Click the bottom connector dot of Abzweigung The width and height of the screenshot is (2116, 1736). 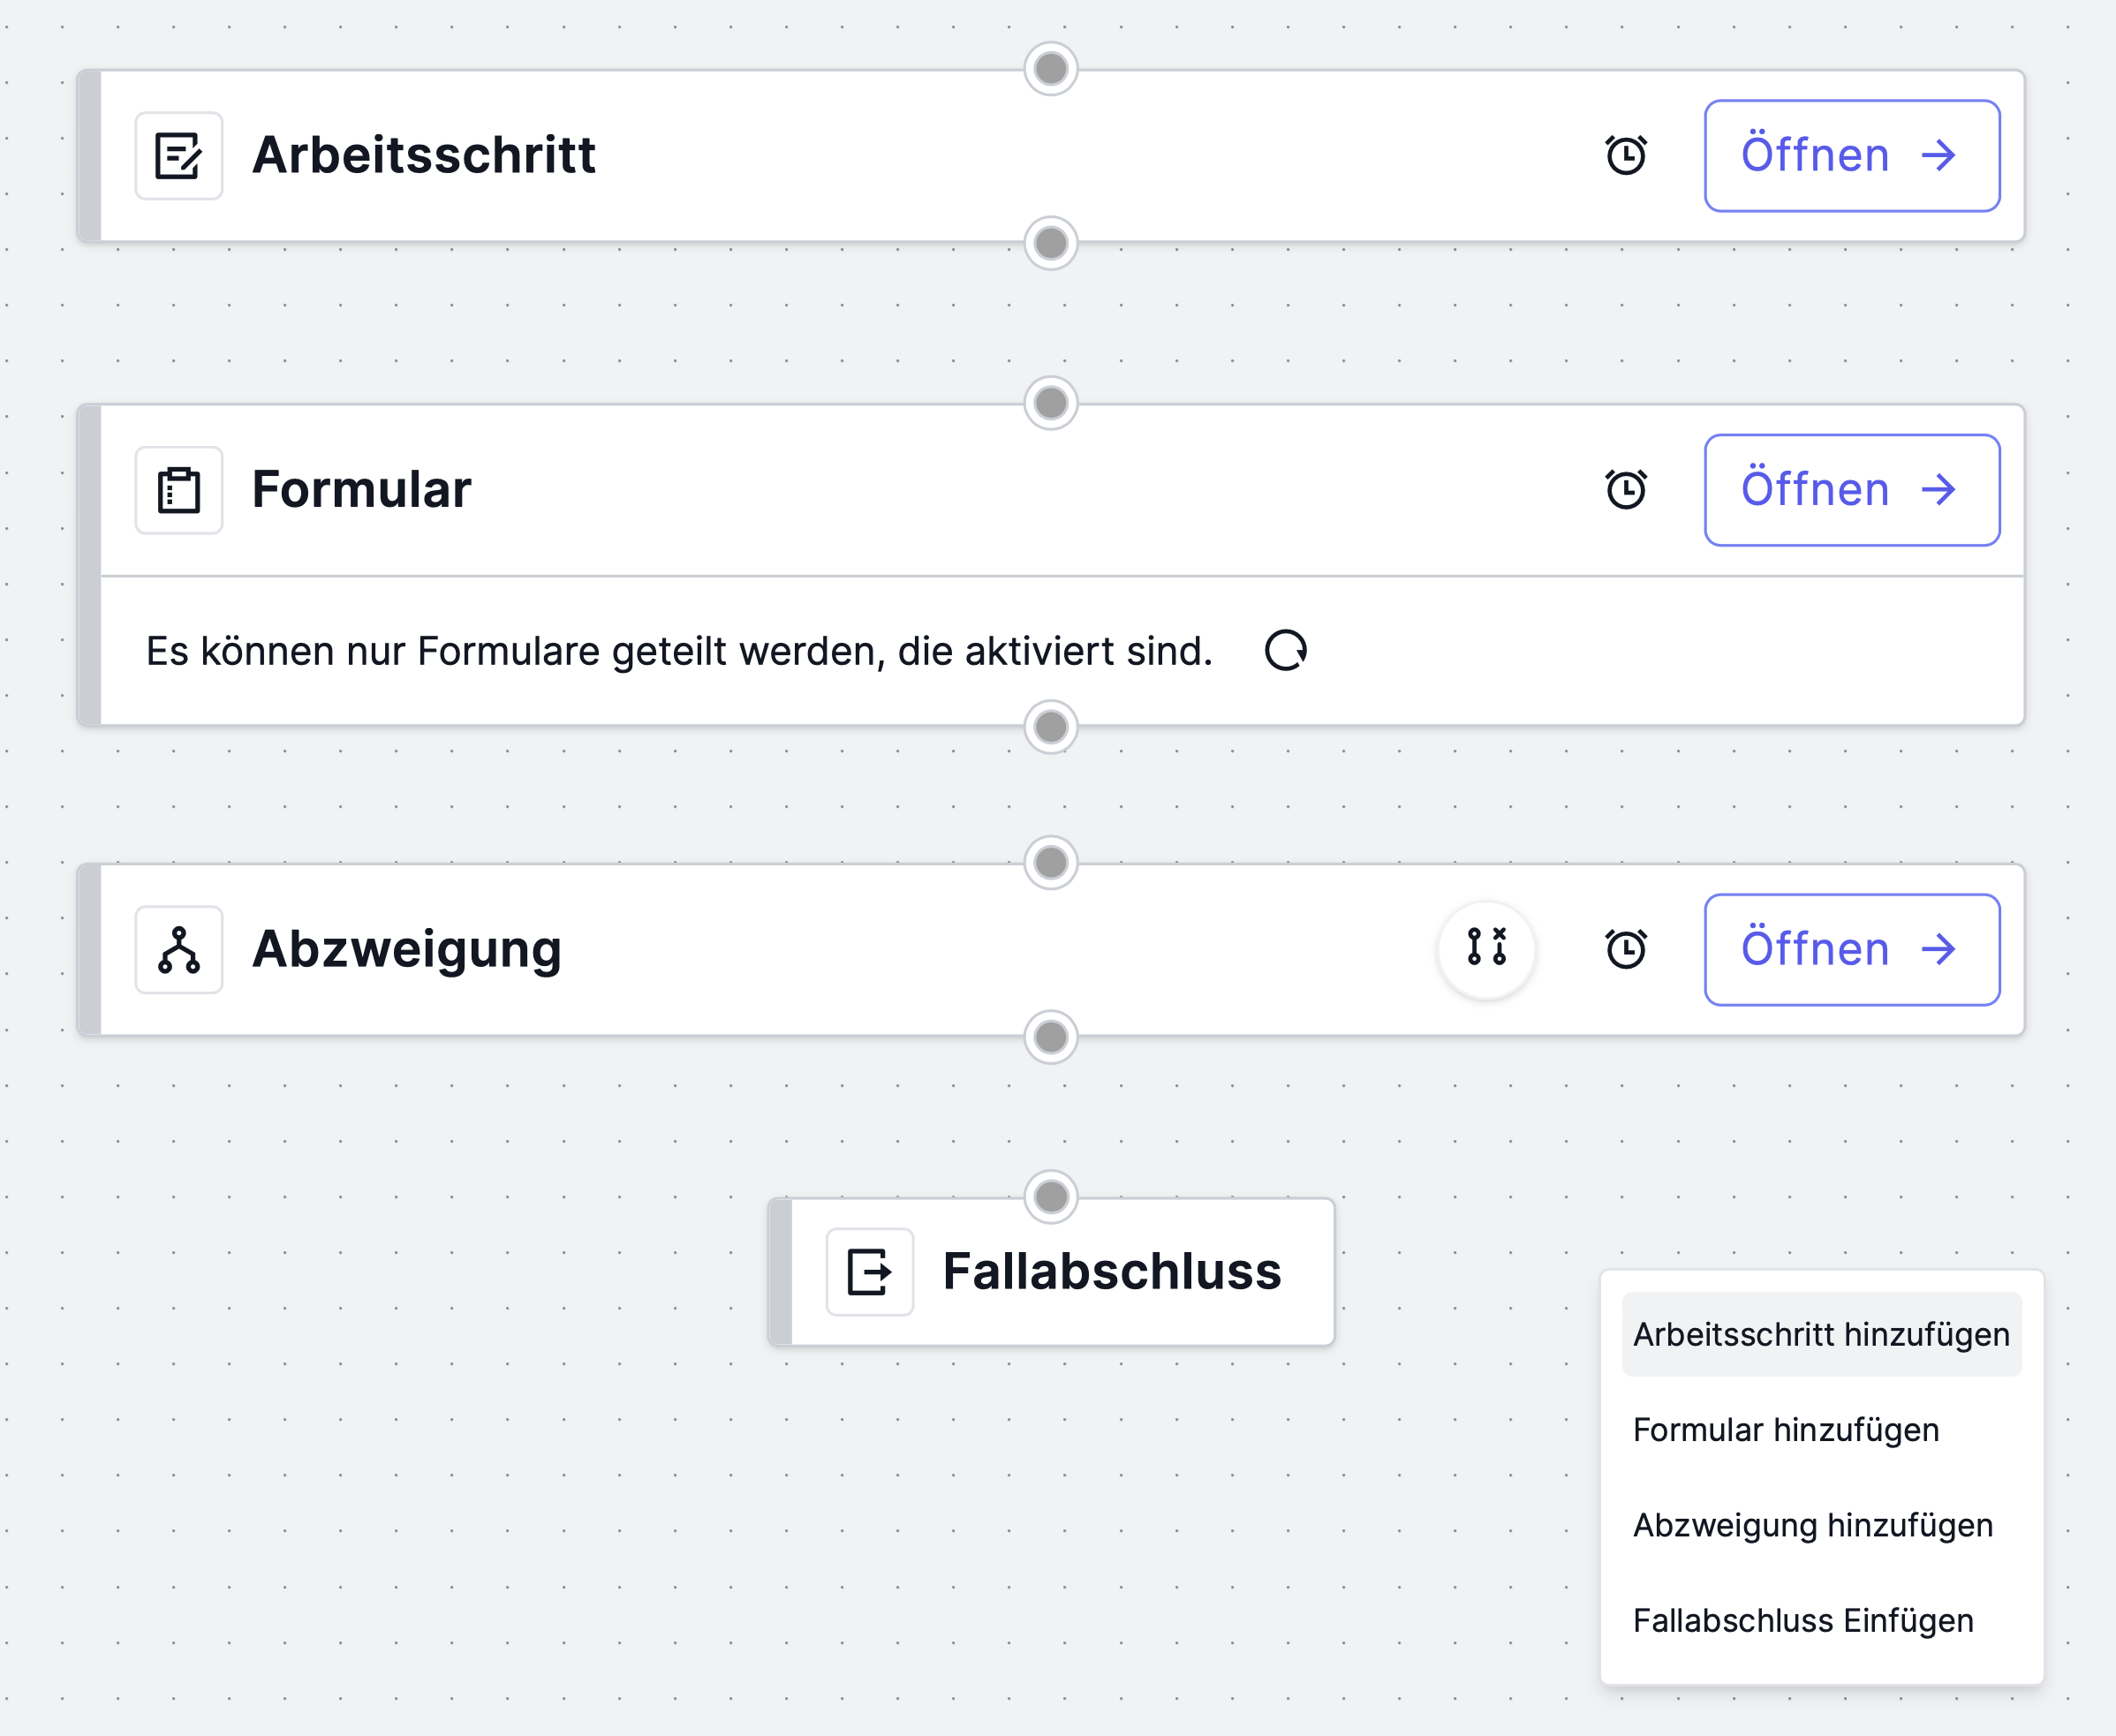point(1051,1037)
